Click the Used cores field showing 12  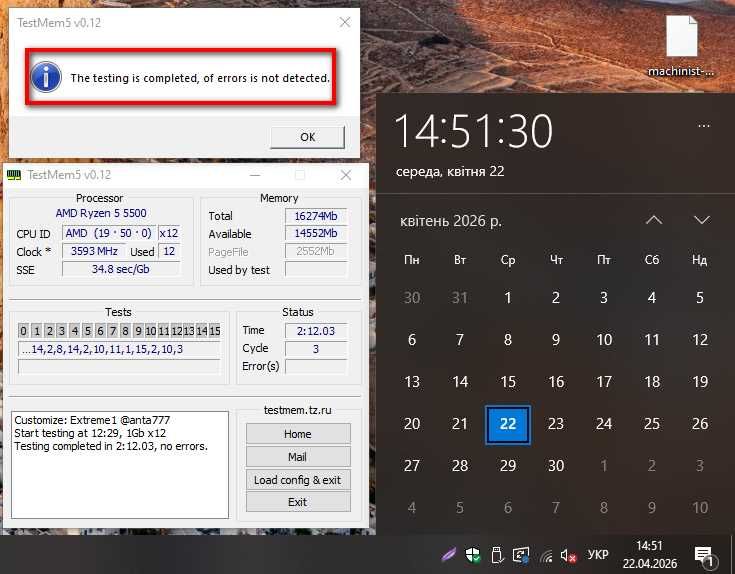pos(169,251)
